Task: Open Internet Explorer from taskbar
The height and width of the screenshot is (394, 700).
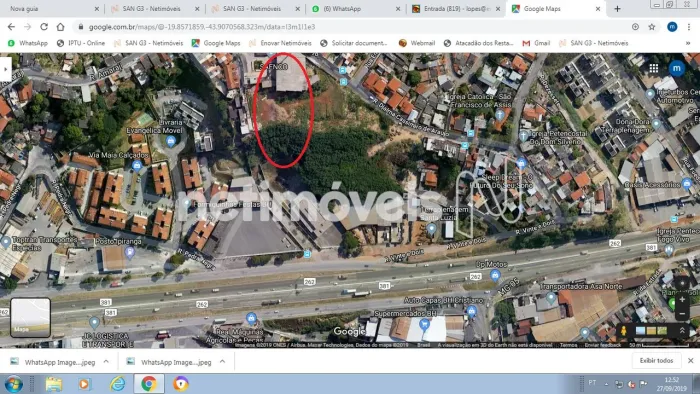Action: point(118,384)
